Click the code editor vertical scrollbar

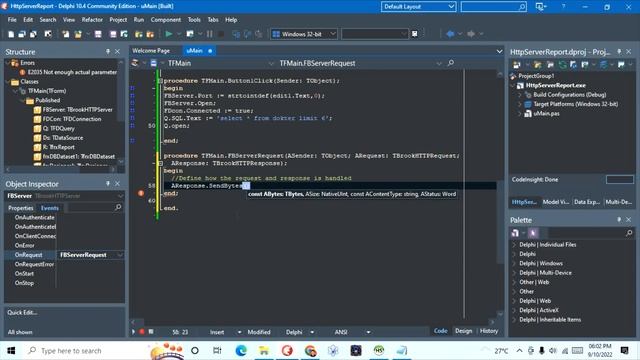500,193
